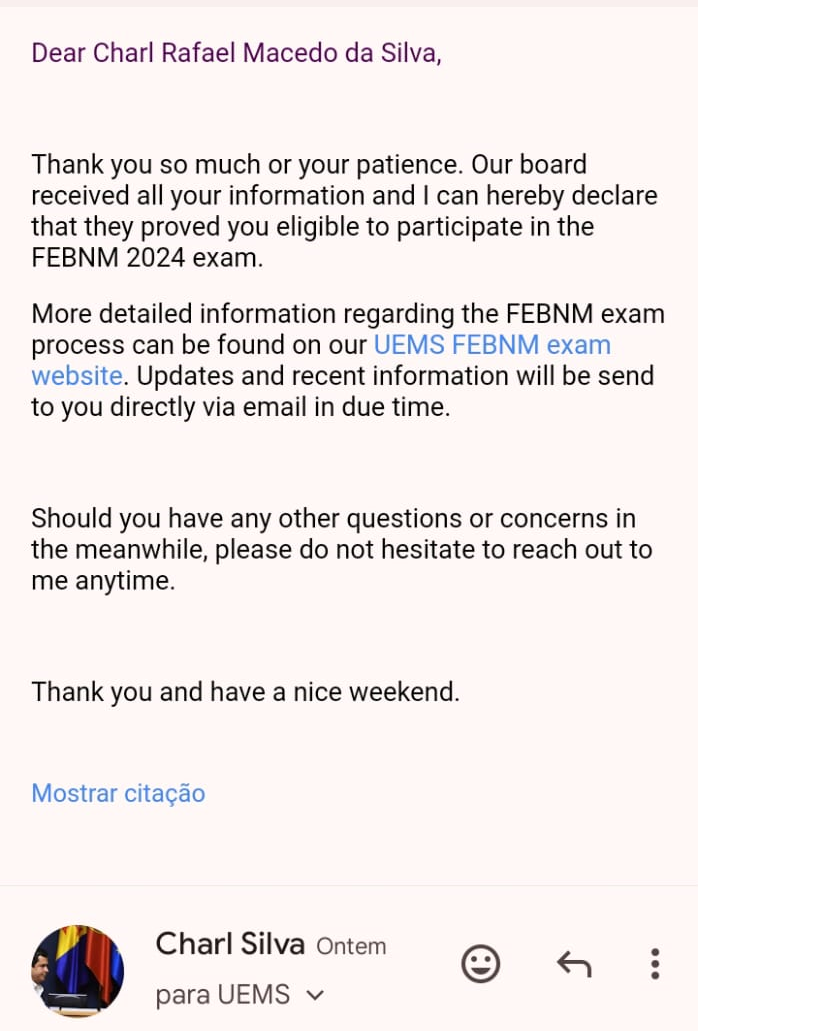Click the Mostrar citação link

coord(118,793)
